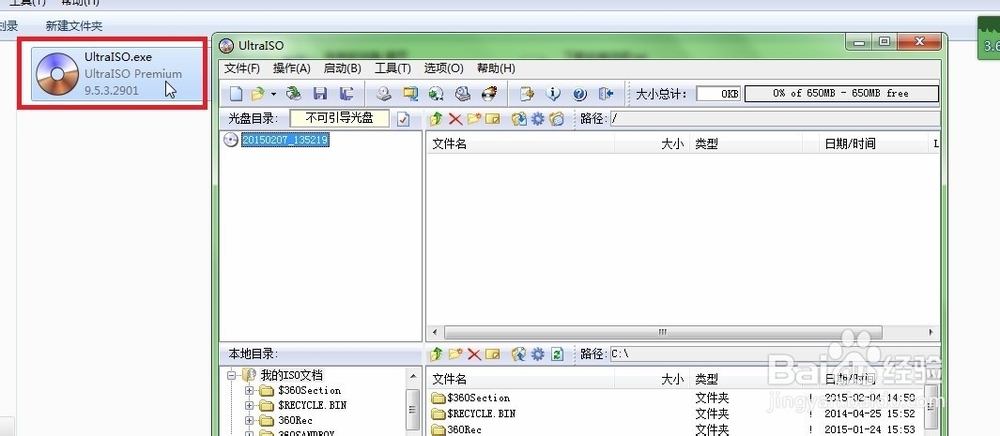This screenshot has width=1000, height=436.
Task: Open the 操作(A) menu
Action: (x=291, y=68)
